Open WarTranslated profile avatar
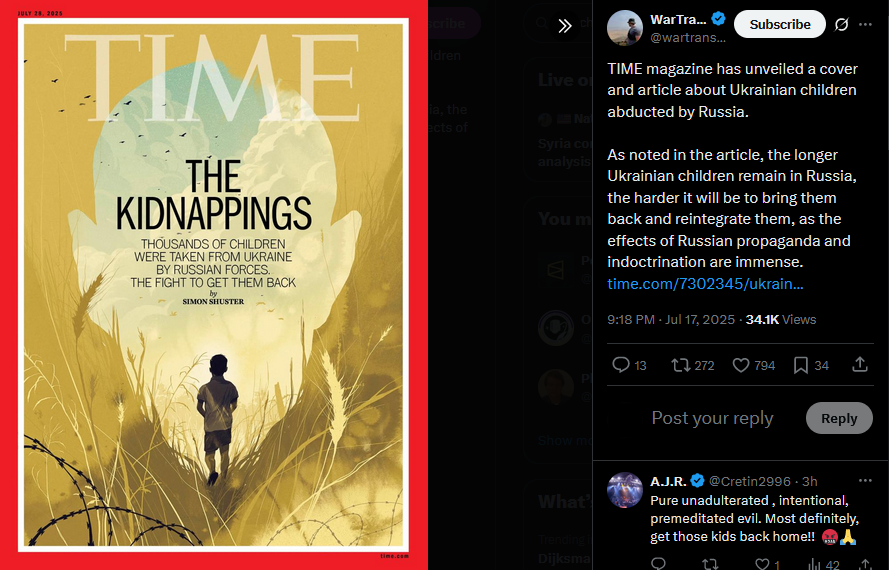The width and height of the screenshot is (889, 570). (x=625, y=27)
